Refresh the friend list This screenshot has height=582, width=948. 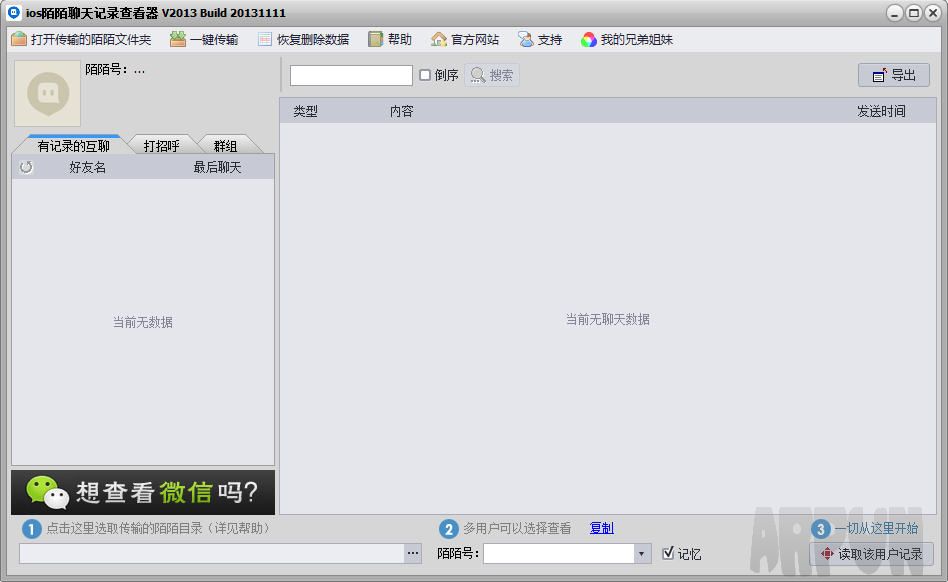(26, 167)
